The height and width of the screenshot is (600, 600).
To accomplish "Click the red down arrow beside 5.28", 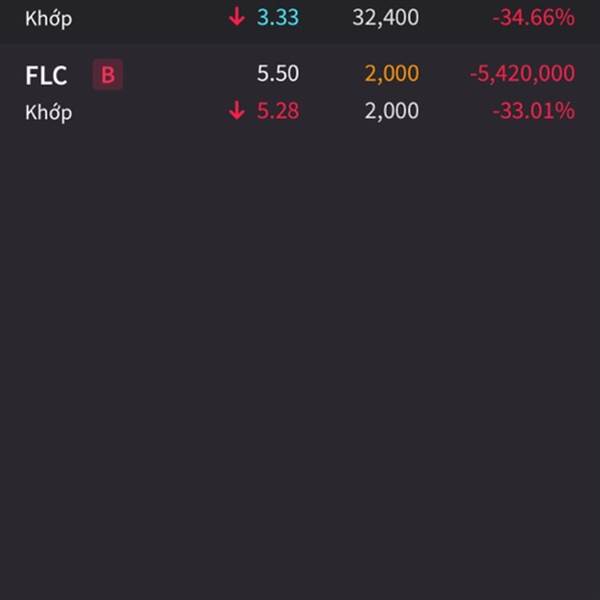I will point(237,111).
